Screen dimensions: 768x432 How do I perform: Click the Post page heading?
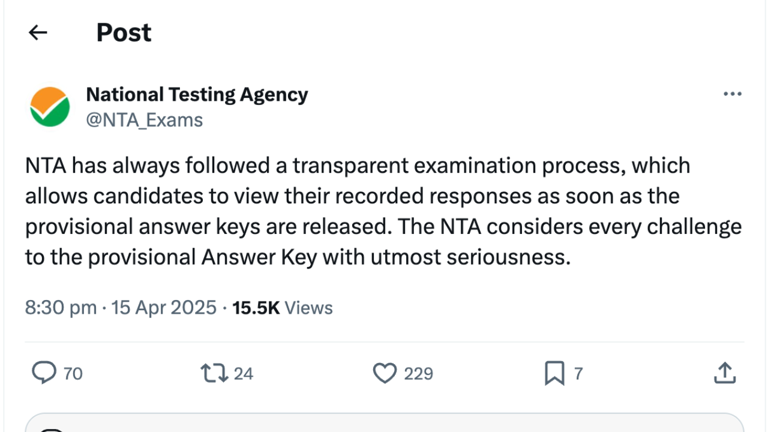124,33
